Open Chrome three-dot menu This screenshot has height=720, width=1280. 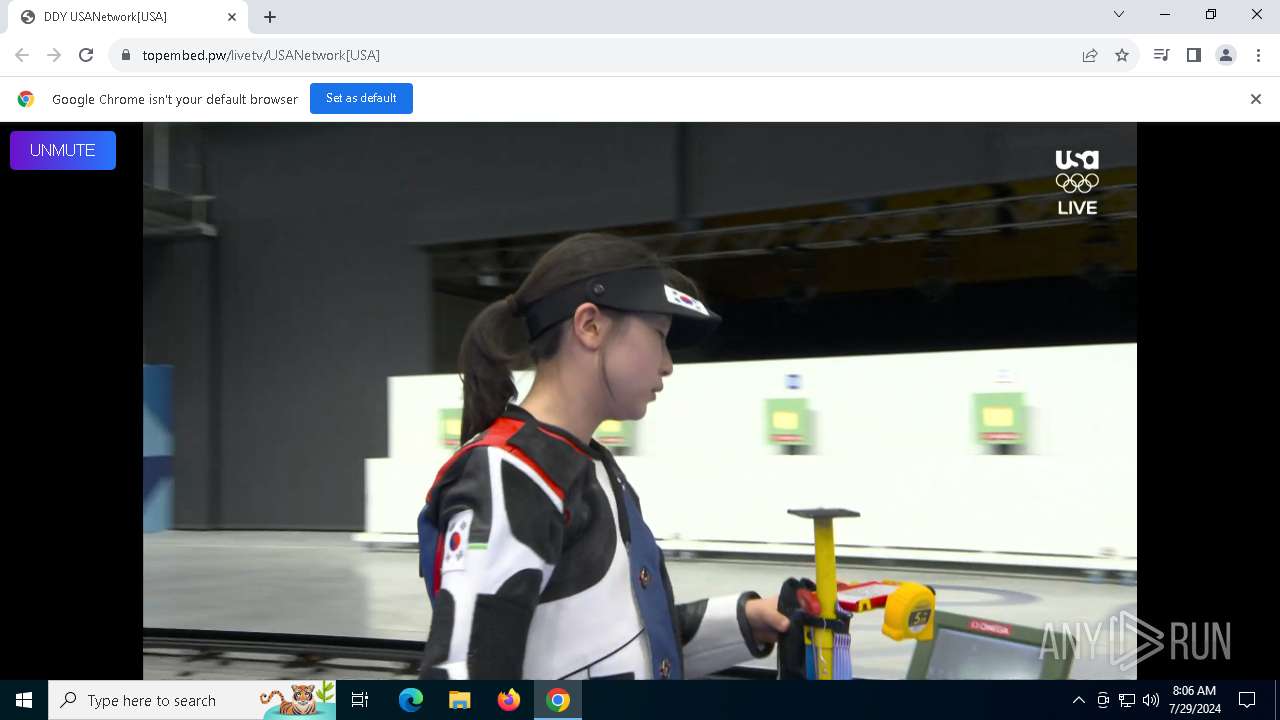tap(1258, 55)
